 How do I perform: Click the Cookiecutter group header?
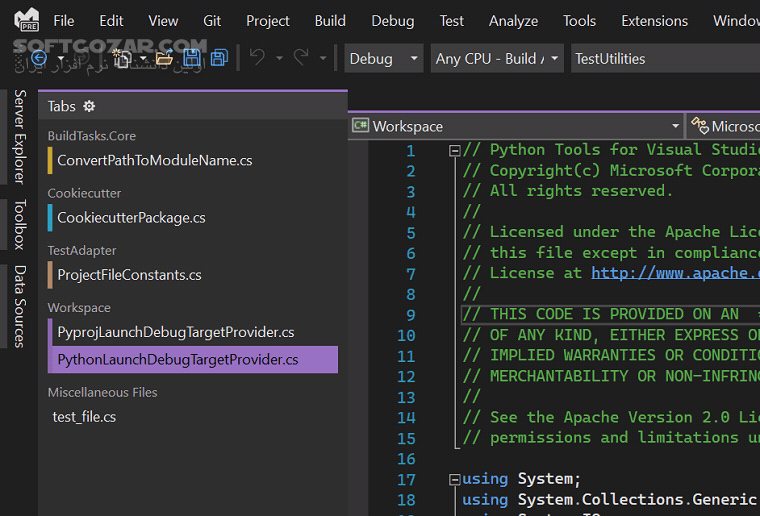point(84,193)
